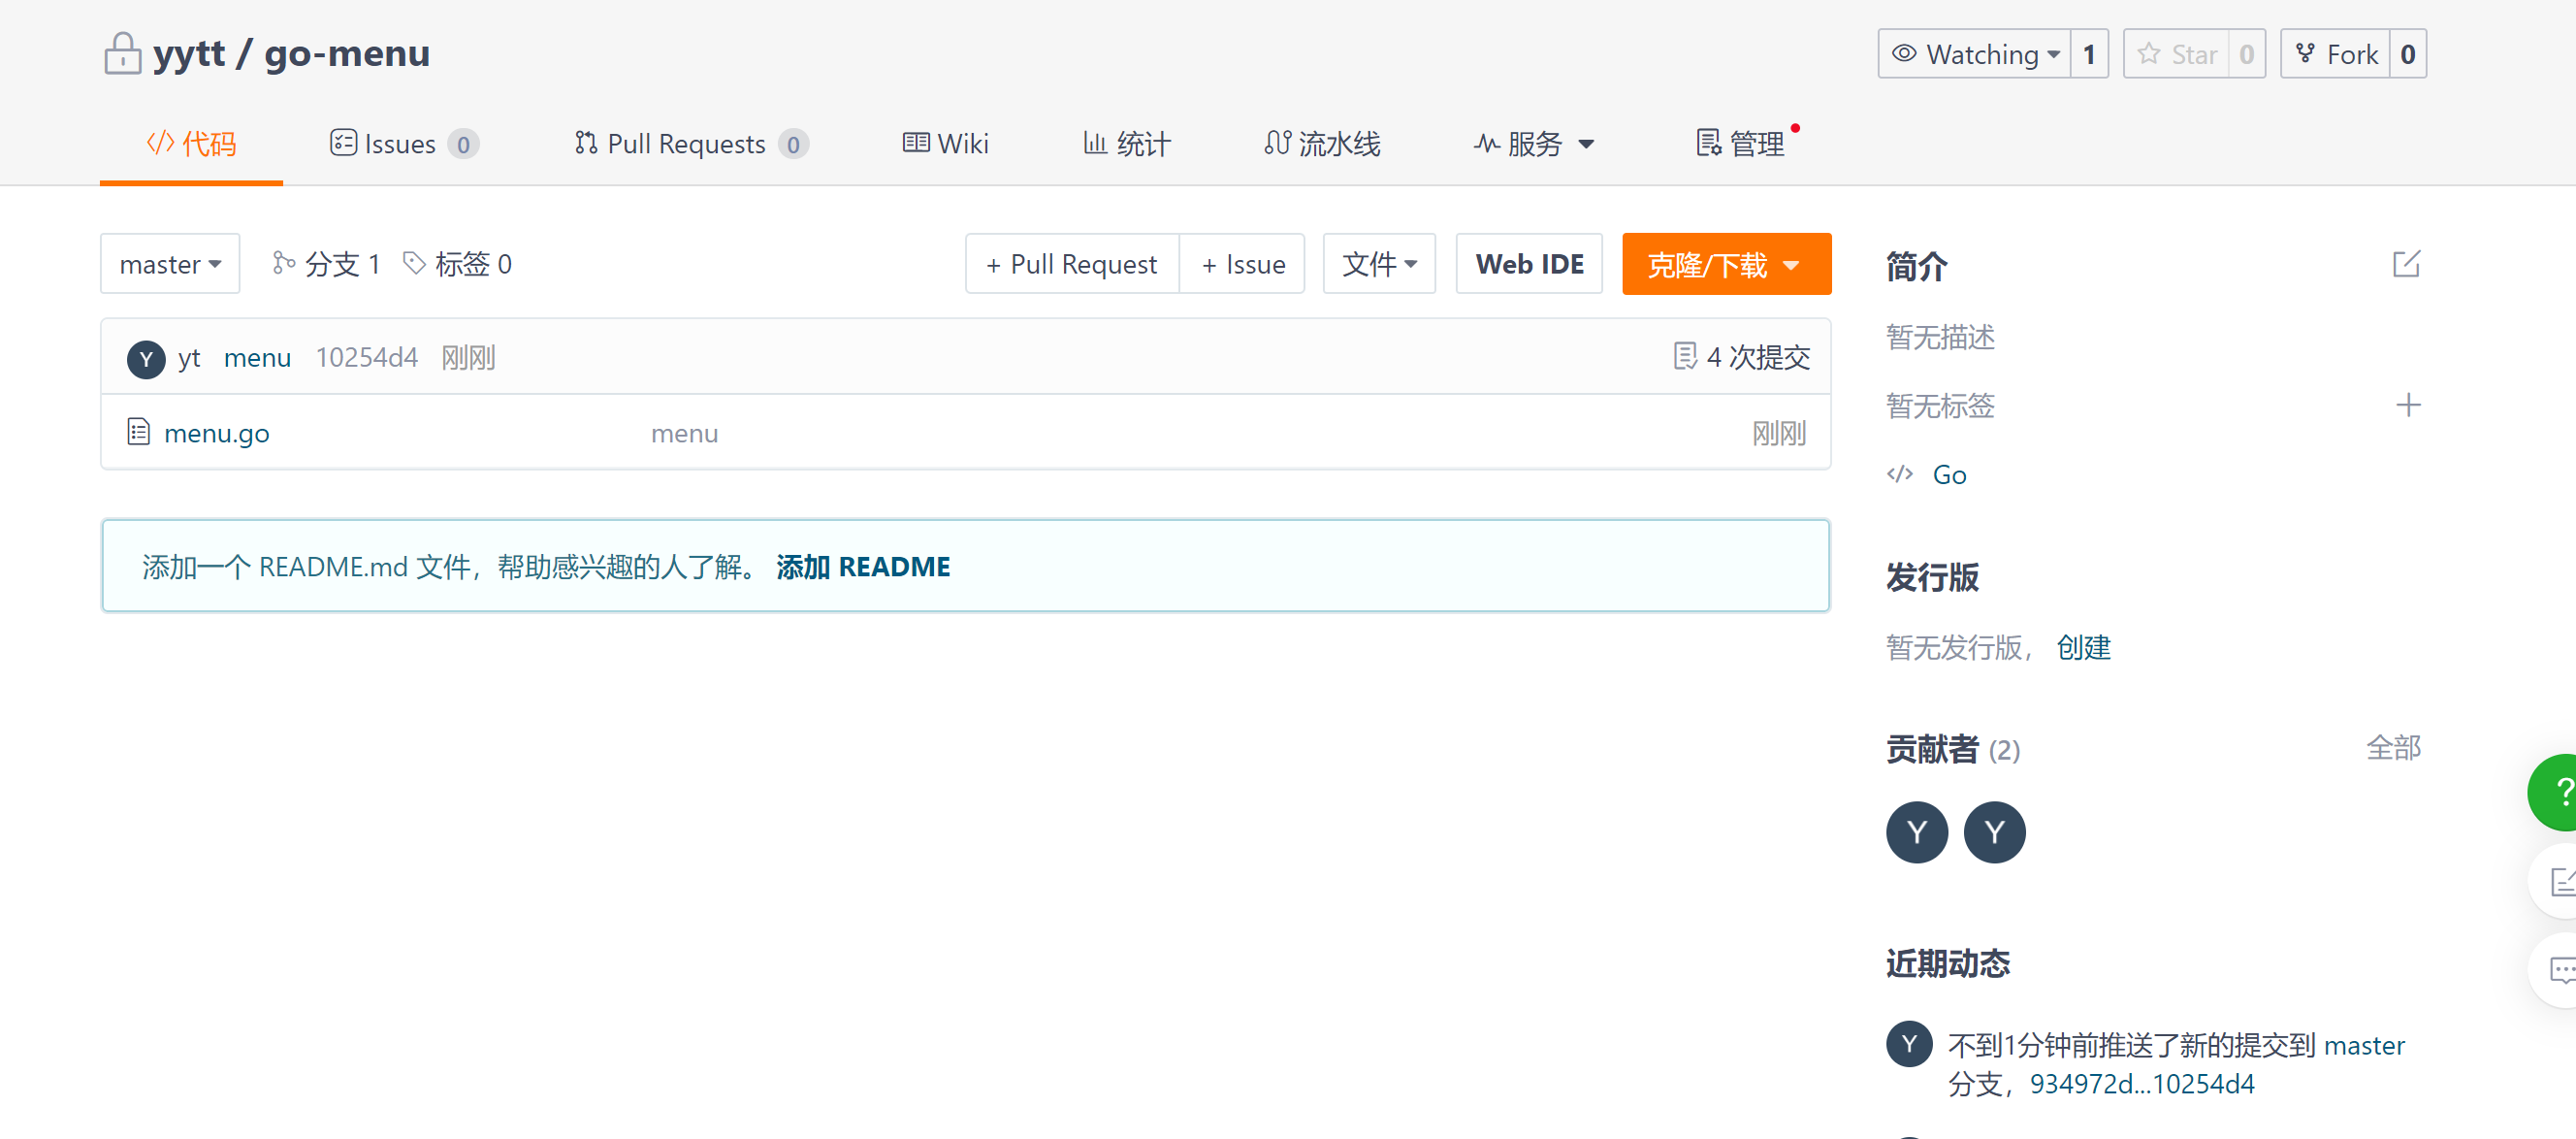Viewport: 2576px width, 1139px height.
Task: Fork the go-menu repository
Action: 2335,54
